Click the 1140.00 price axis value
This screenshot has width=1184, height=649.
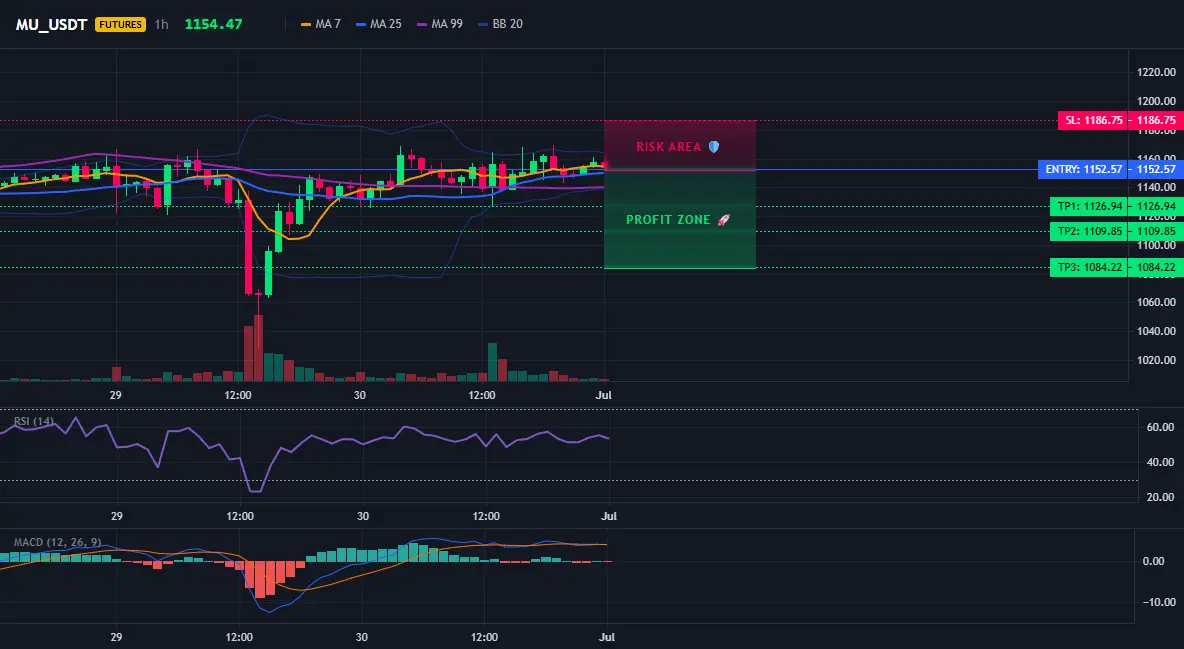1156,187
